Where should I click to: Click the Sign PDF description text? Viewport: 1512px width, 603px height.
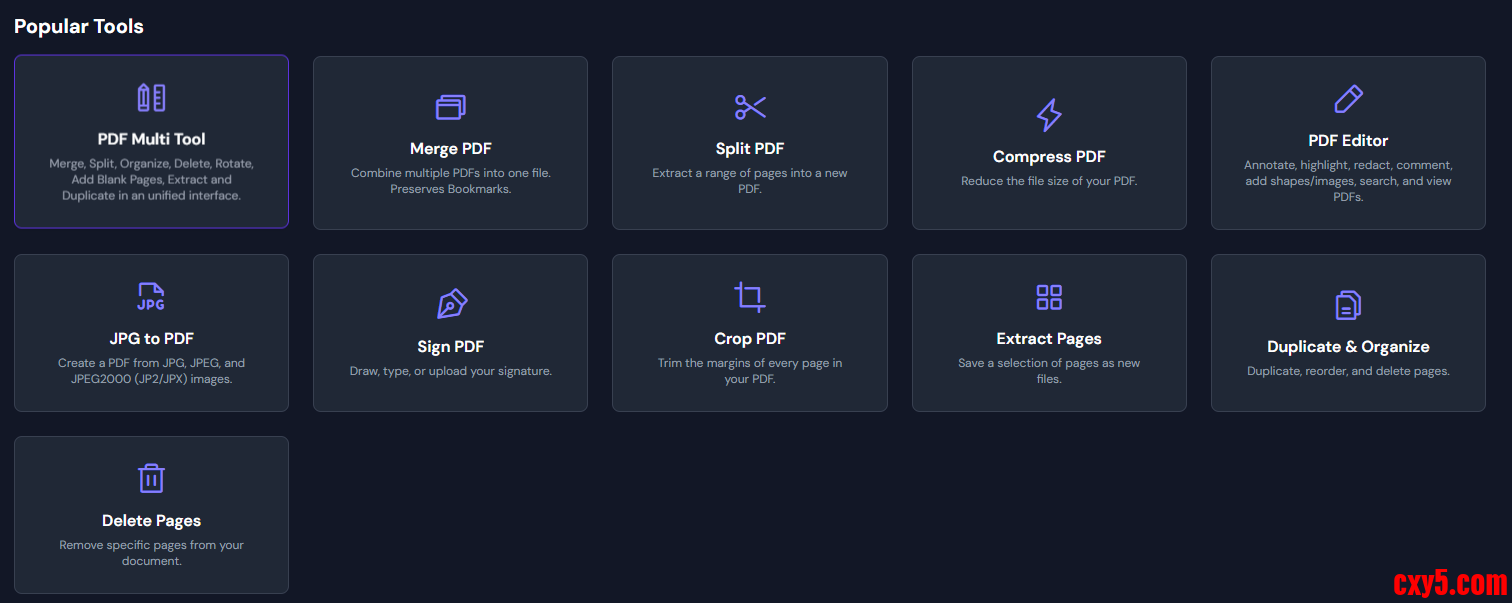(x=451, y=371)
